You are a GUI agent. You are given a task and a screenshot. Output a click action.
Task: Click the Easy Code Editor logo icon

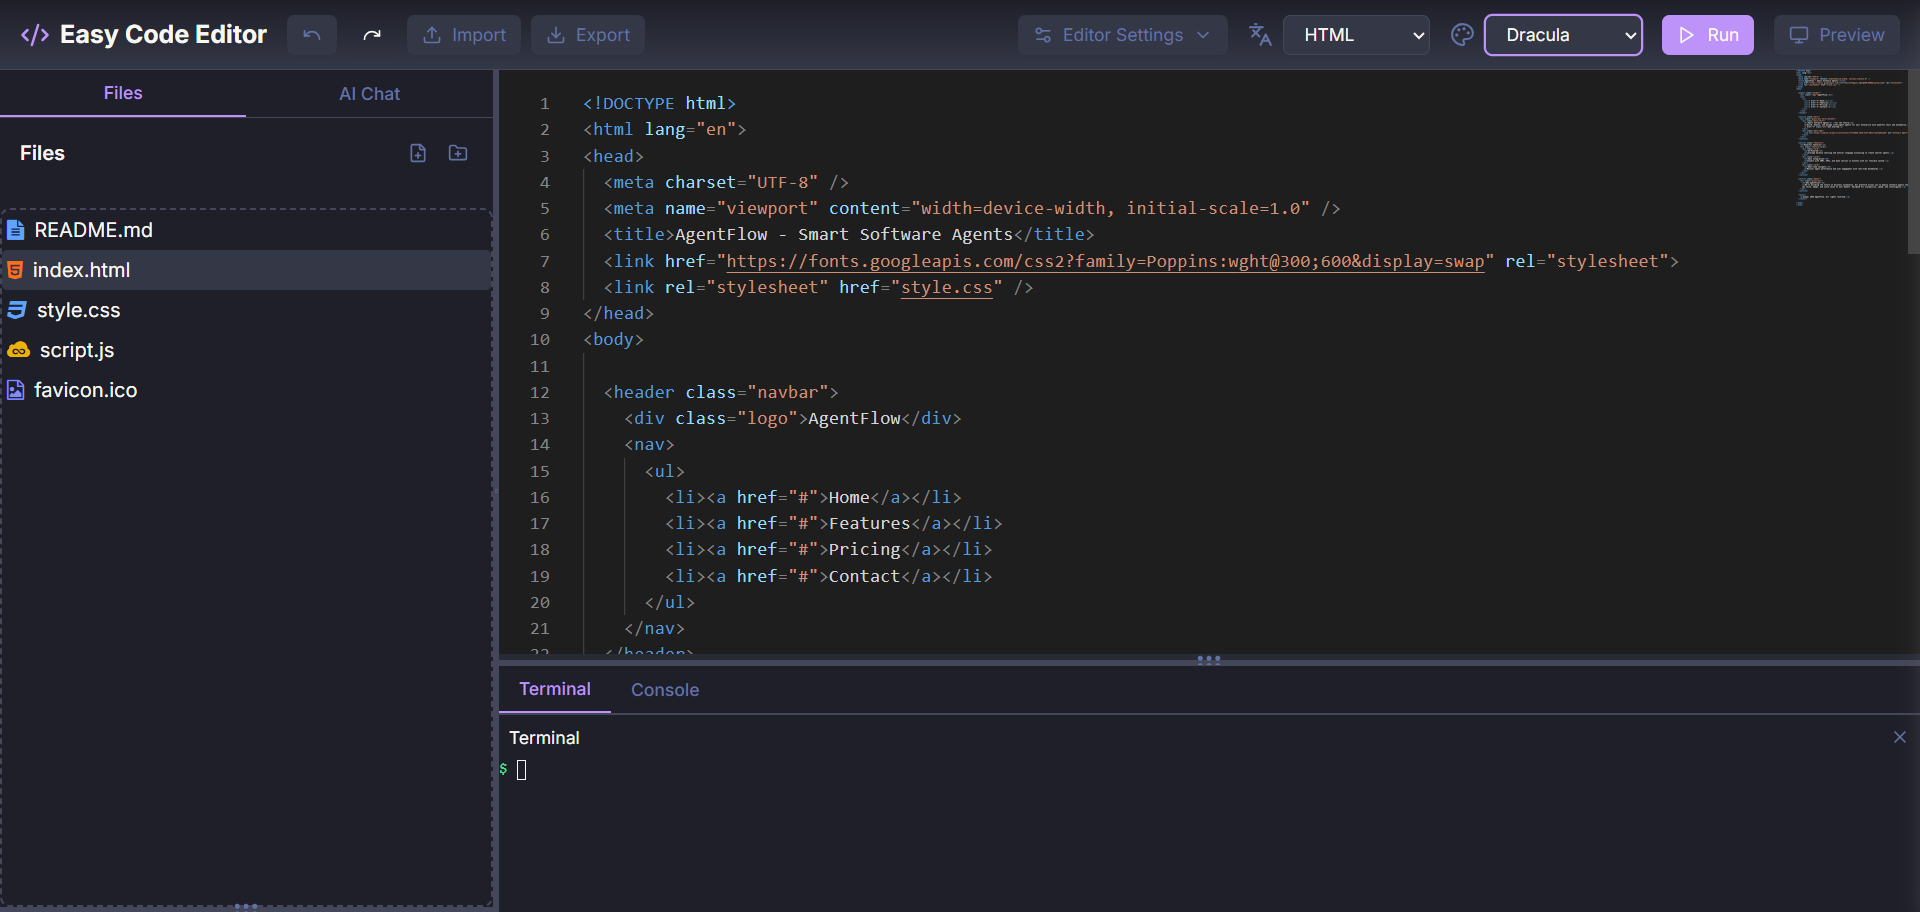35,35
